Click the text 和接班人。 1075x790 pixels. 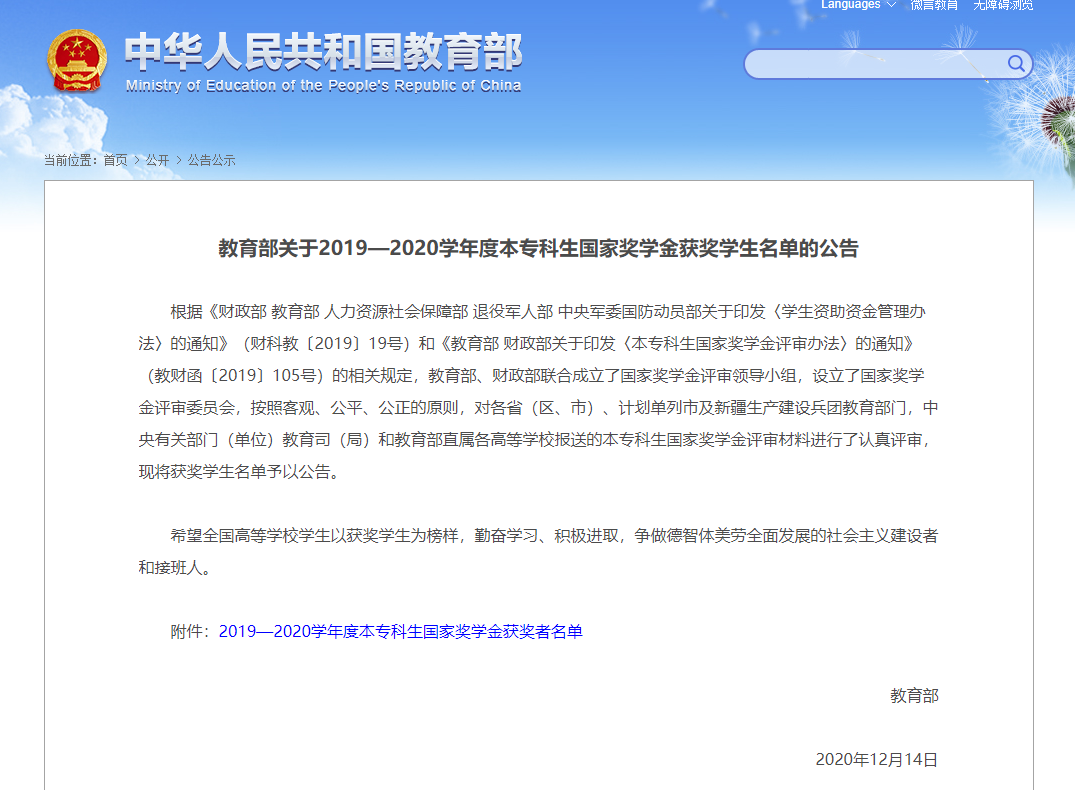[174, 568]
